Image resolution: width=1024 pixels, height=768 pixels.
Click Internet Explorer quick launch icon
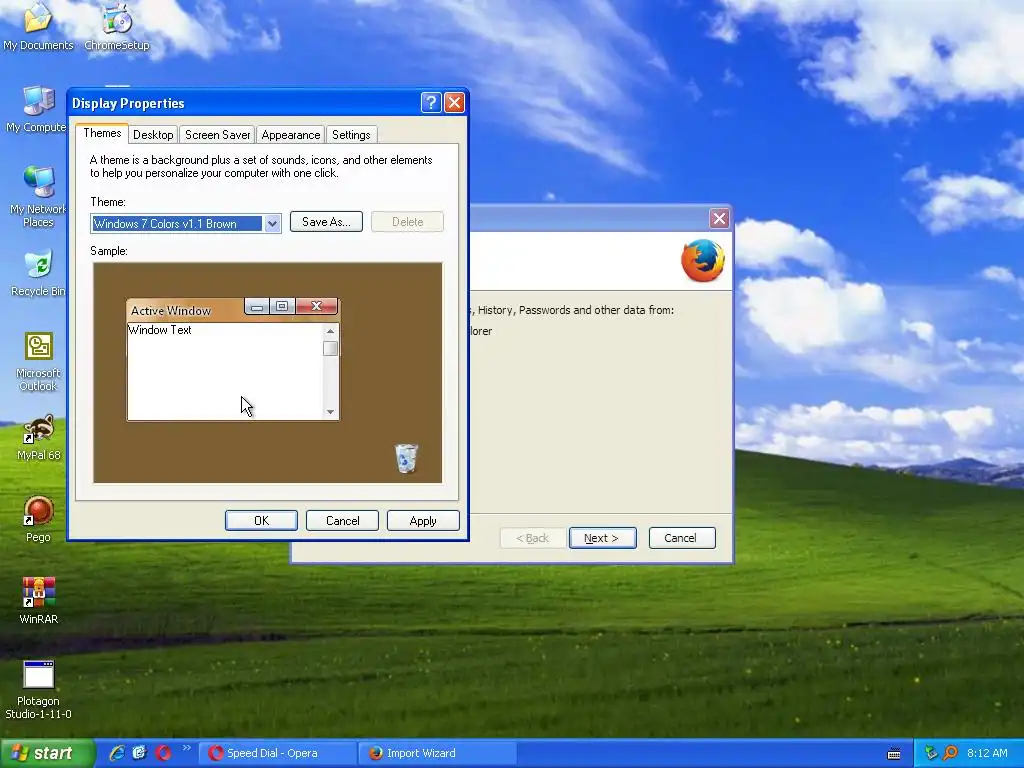pyautogui.click(x=117, y=753)
